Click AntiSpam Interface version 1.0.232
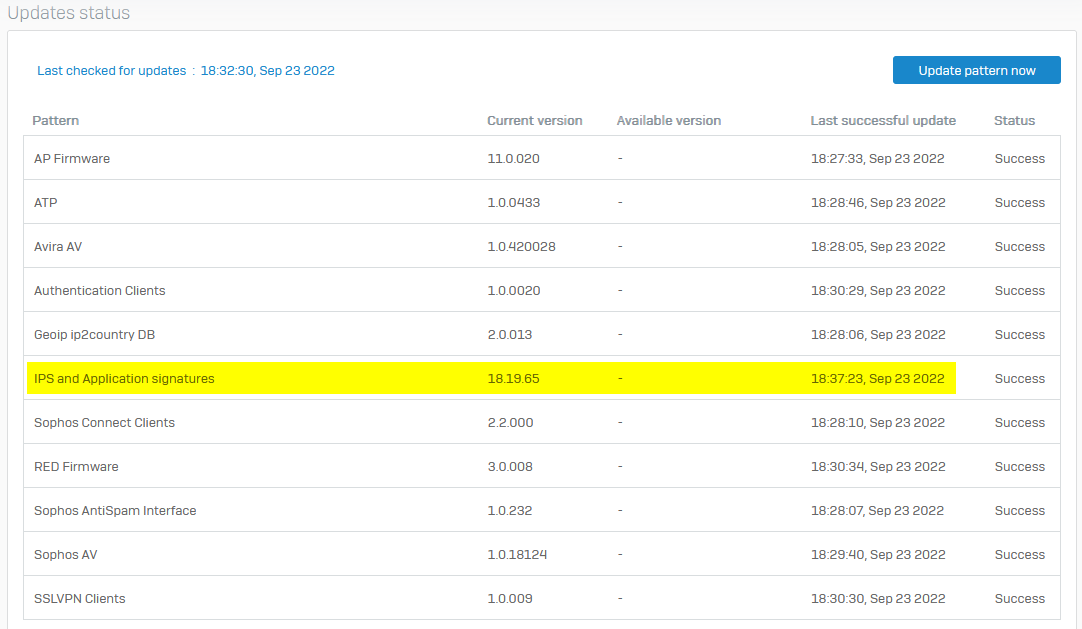 tap(509, 511)
